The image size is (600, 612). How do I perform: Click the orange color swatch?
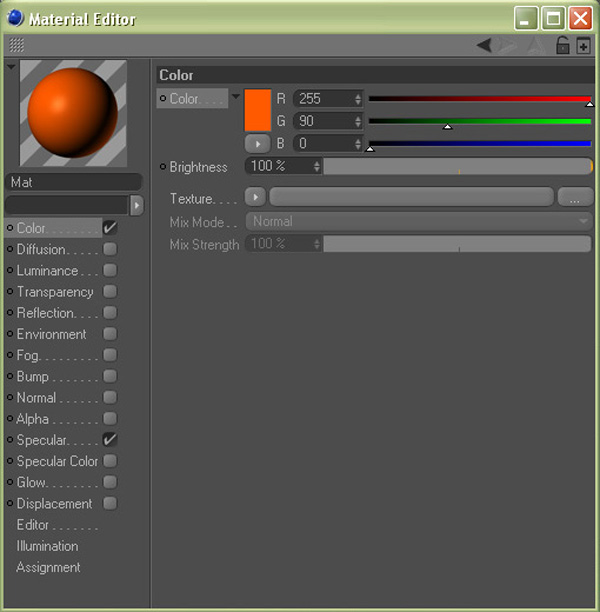258,109
